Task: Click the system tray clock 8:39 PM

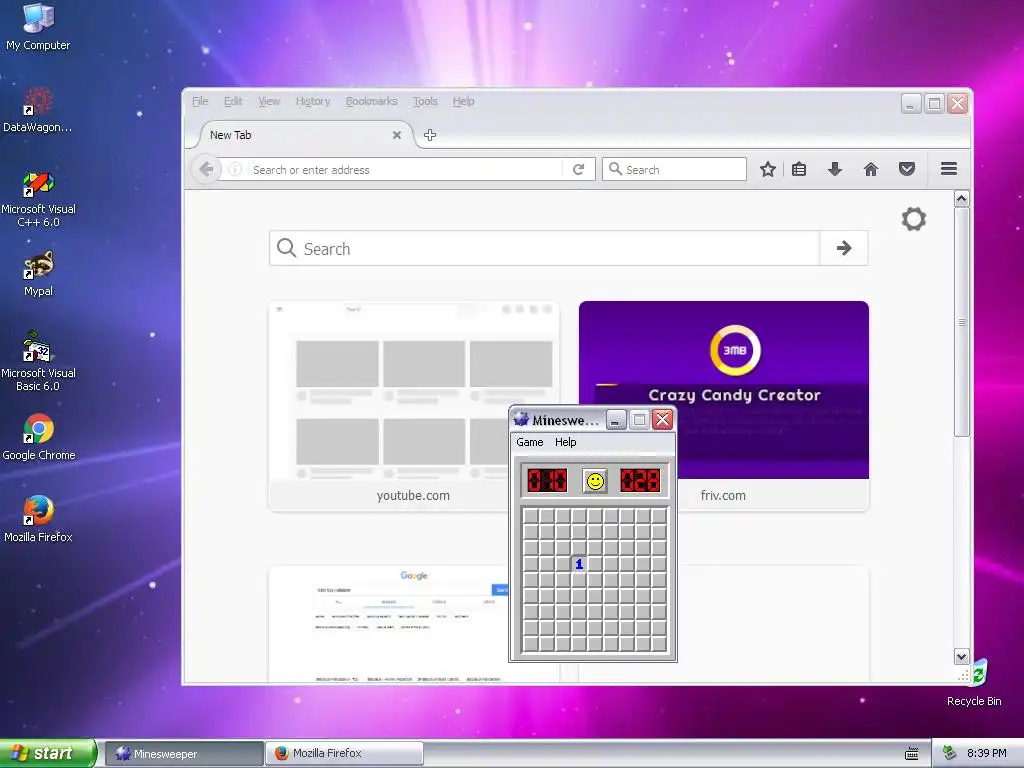Action: coord(986,753)
